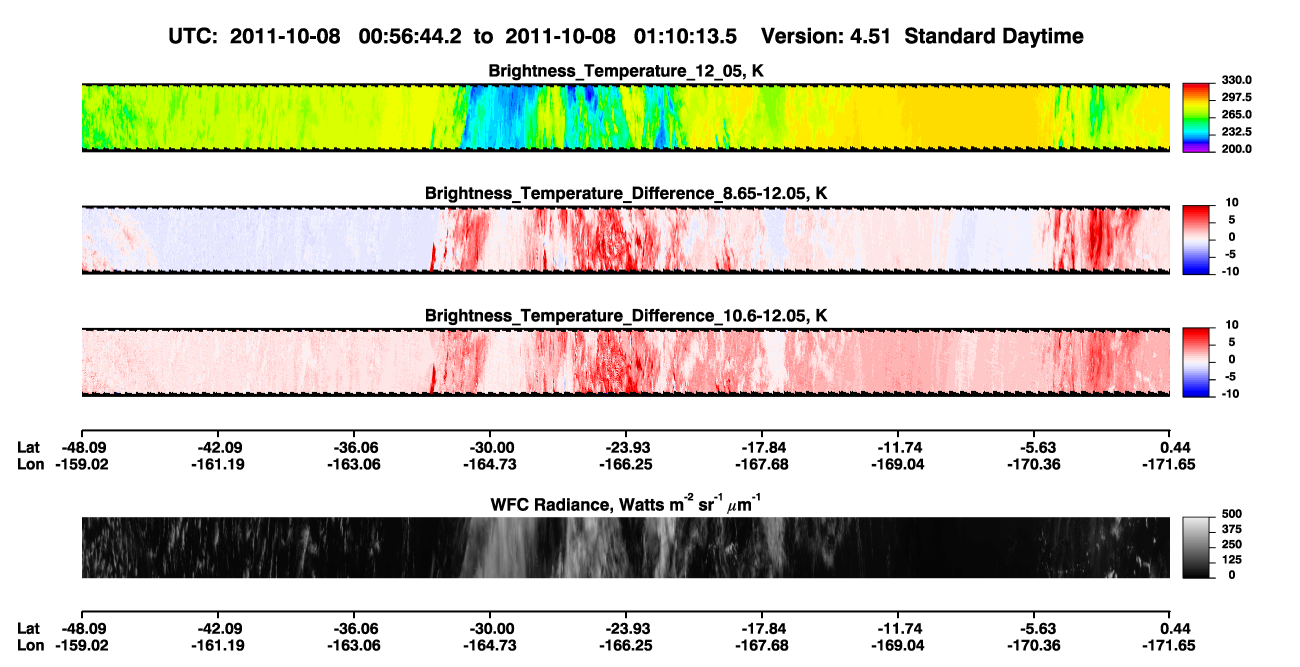The height and width of the screenshot is (667, 1300).
Task: Click latitude -36.06 under the 10.6-12.05 panel
Action: tap(353, 448)
